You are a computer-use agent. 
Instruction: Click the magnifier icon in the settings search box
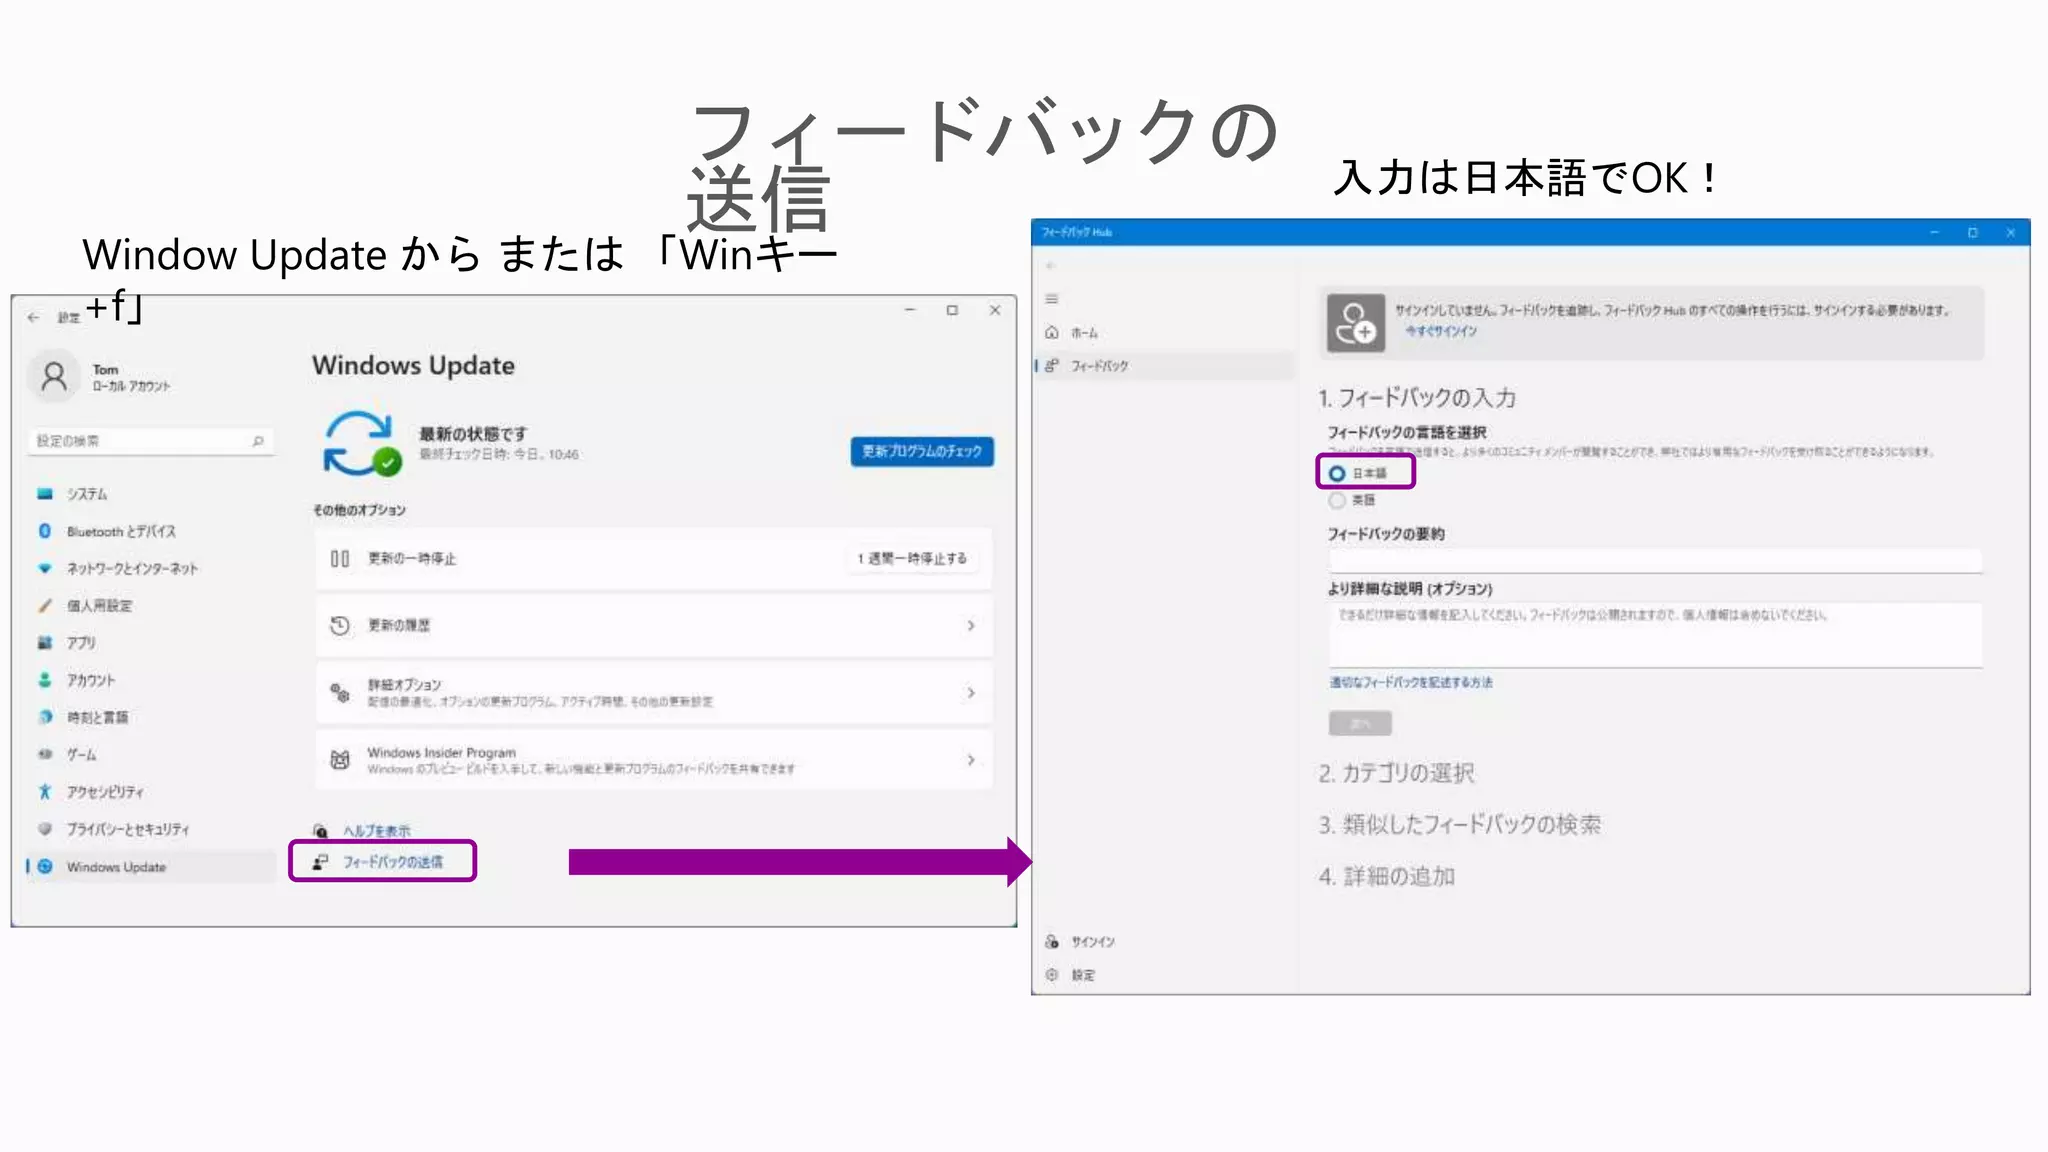point(258,441)
